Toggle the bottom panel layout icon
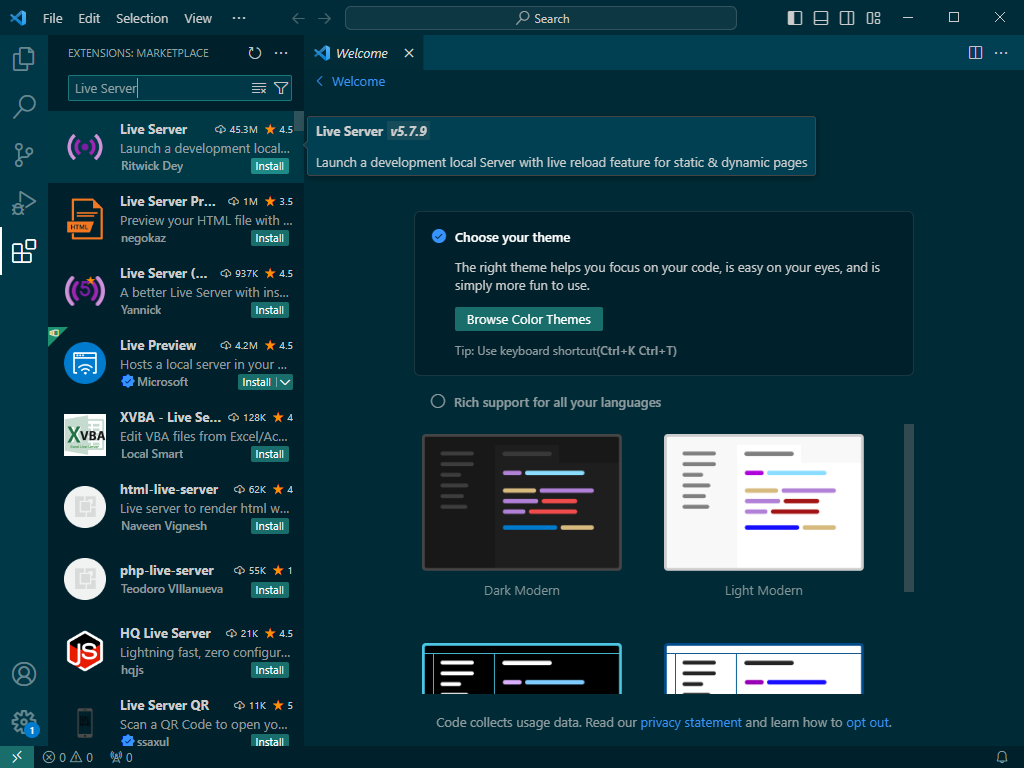Screen dimensions: 1024x768 [821, 18]
